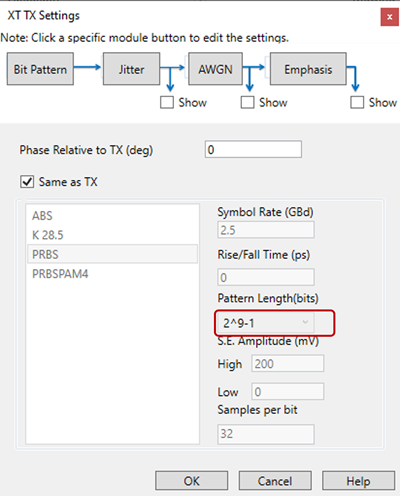Screen dimensions: 400x496
Task: Enable Show checkbox after Emphasis module
Action: point(357,102)
